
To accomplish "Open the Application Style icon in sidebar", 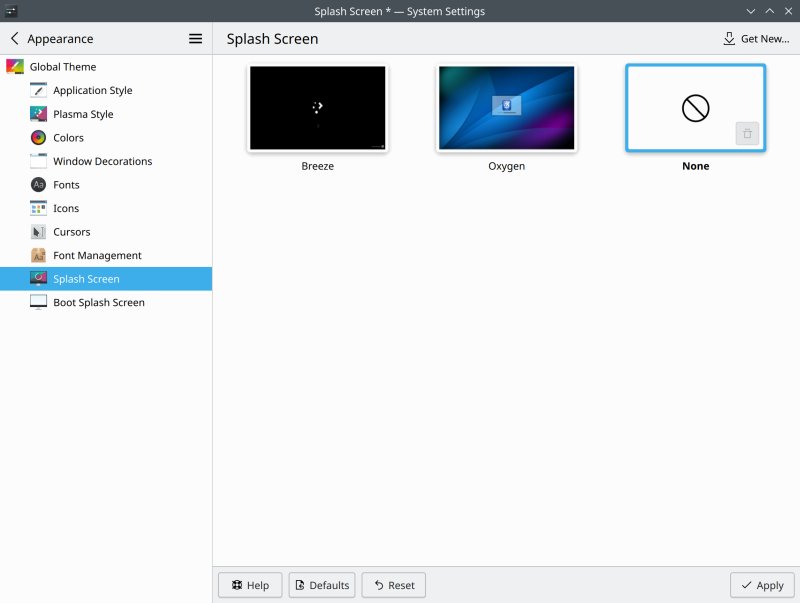I will click(x=38, y=90).
